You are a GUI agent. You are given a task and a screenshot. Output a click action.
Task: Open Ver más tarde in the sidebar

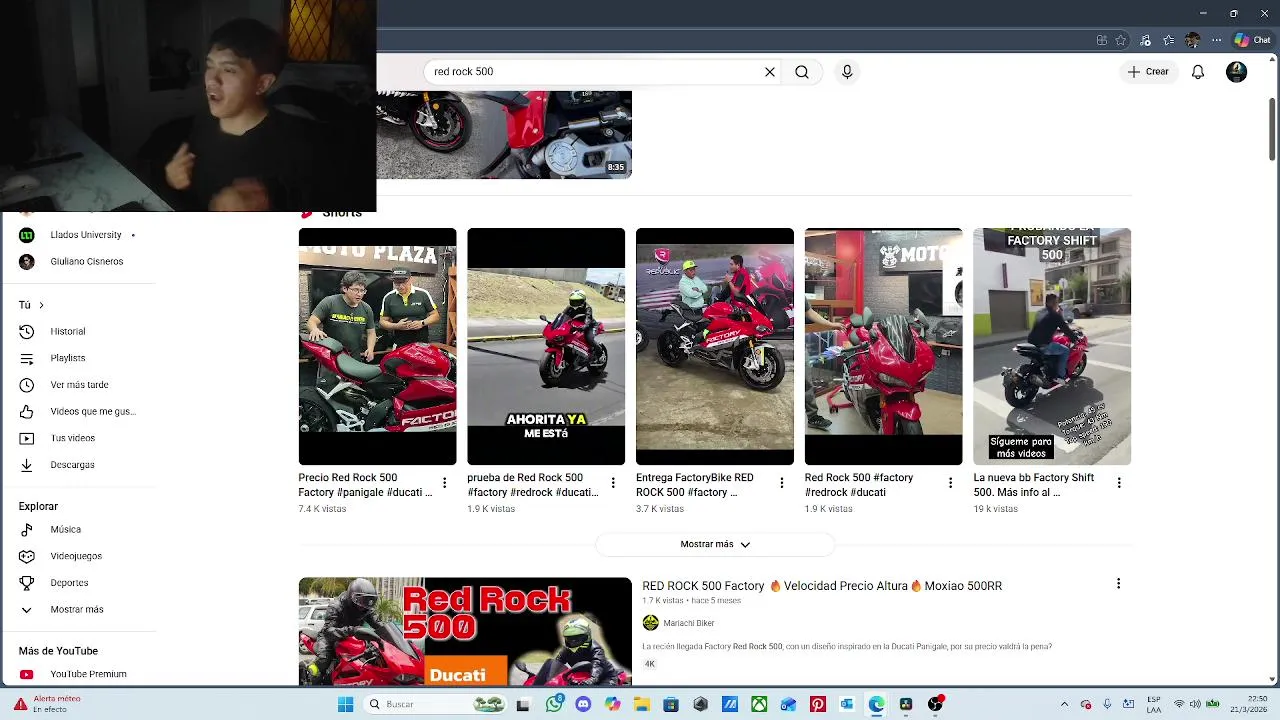(78, 385)
